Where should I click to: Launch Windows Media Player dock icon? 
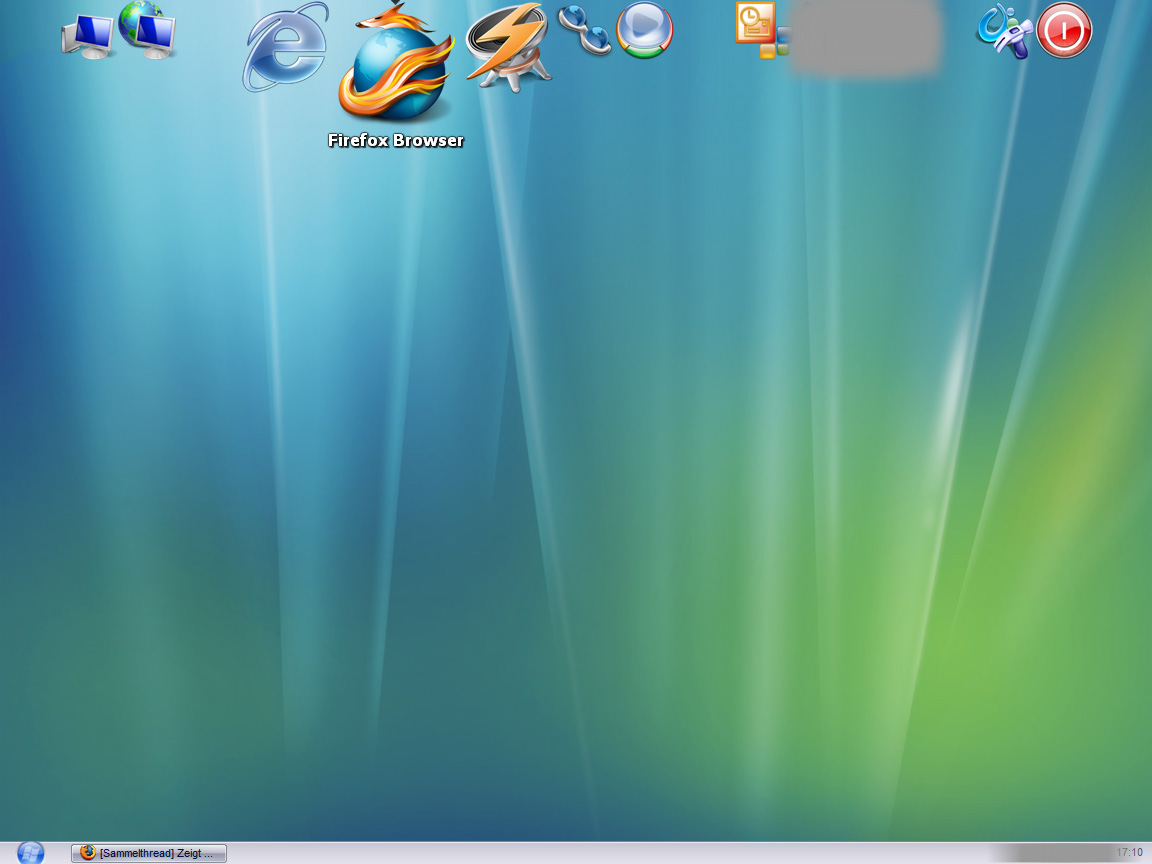point(644,30)
